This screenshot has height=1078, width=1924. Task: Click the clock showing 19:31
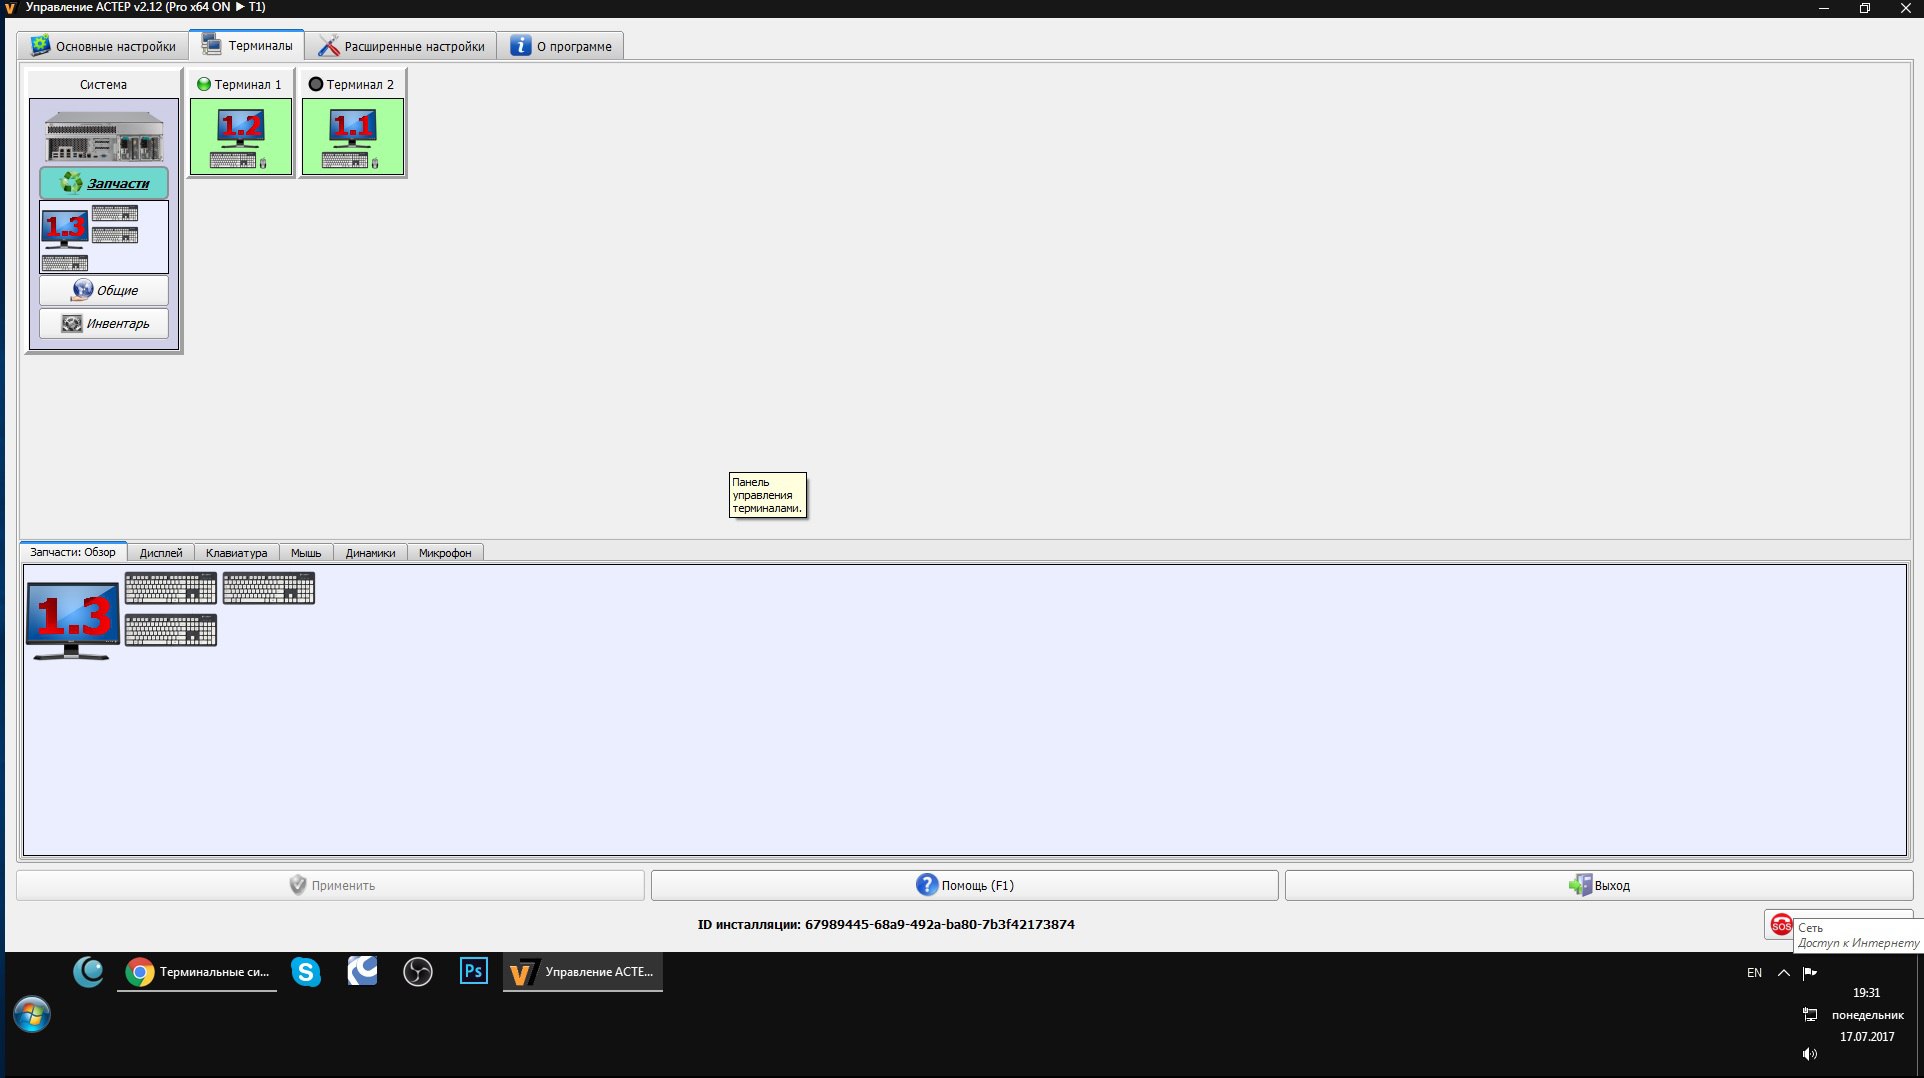[1866, 993]
